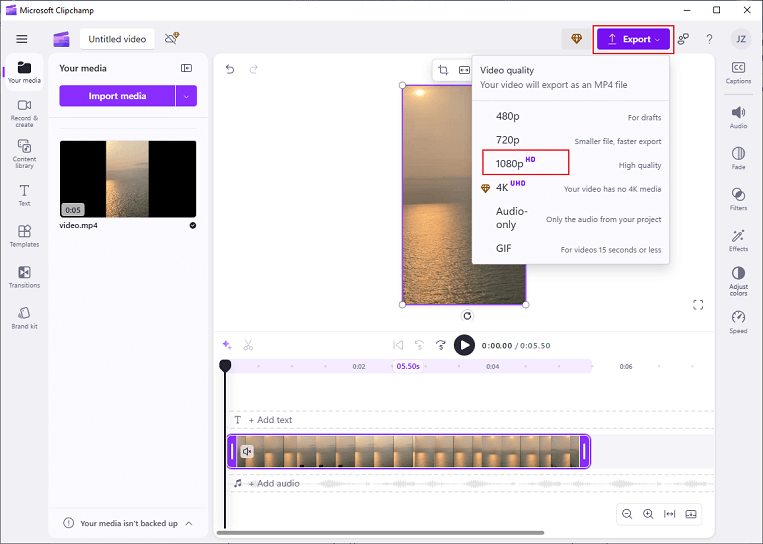Open the Text panel in sidebar
The height and width of the screenshot is (544, 763).
pos(24,195)
